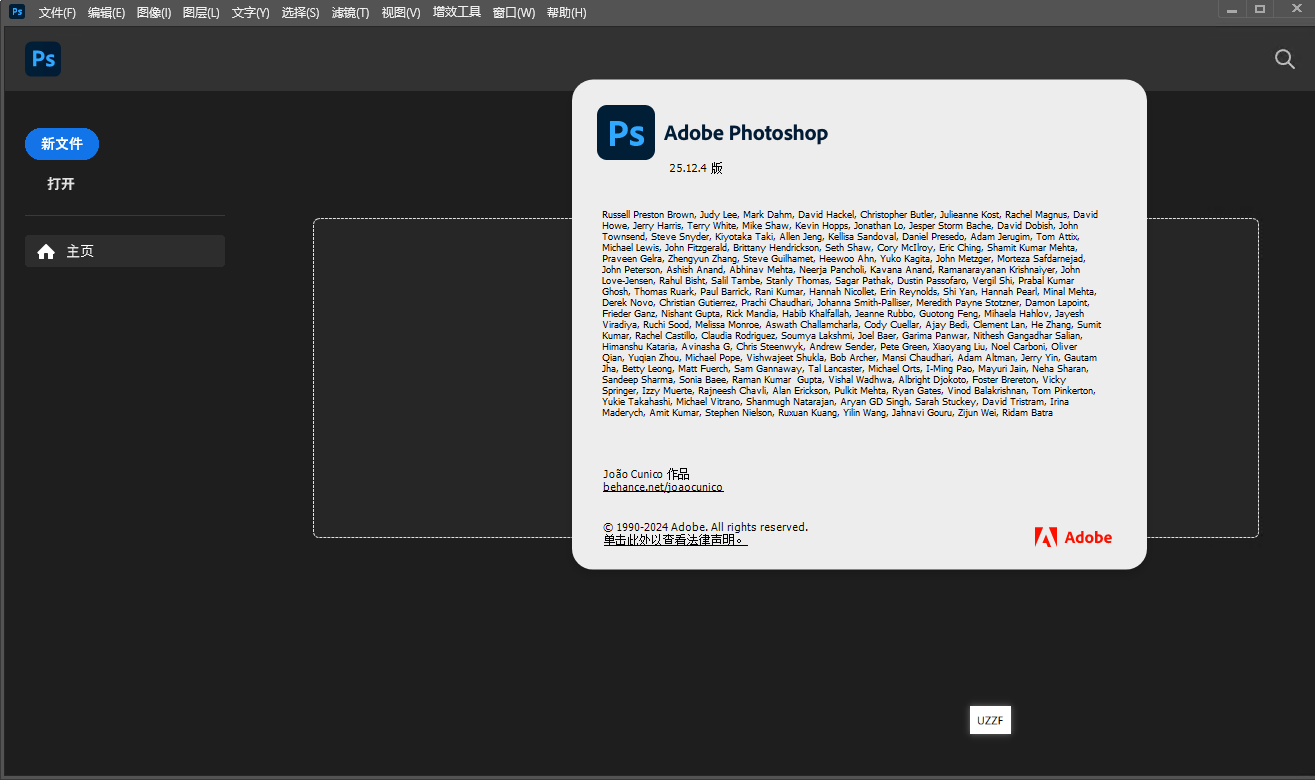Click the small Ps icon in the title bar
Viewport: 1315px width, 780px height.
(x=17, y=12)
